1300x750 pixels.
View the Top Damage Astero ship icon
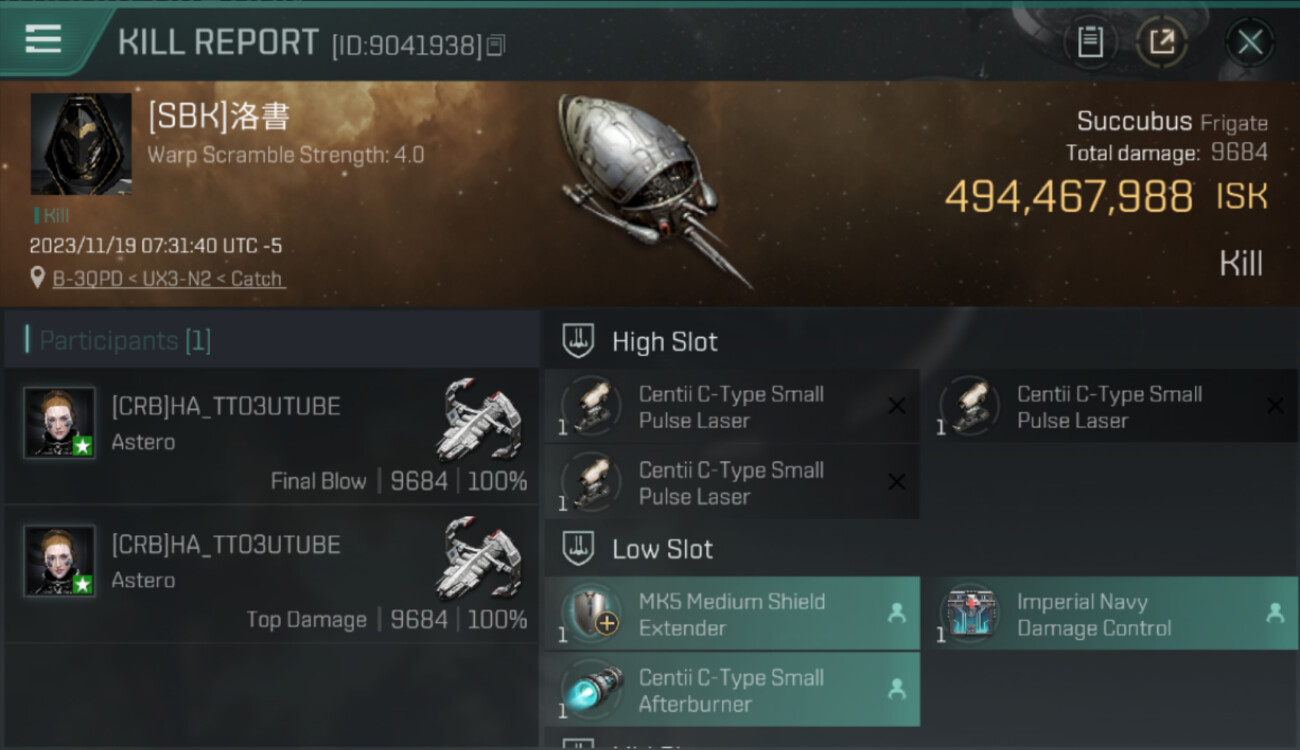pos(481,558)
